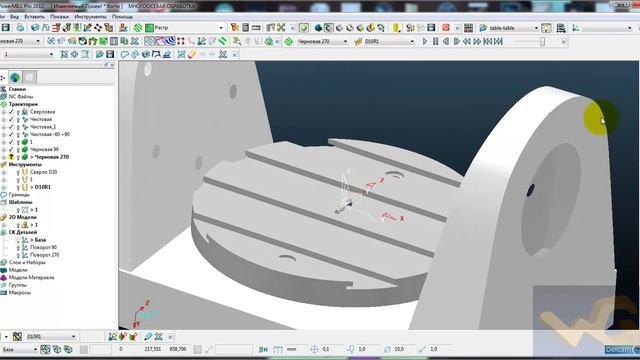Image resolution: width=640 pixels, height=360 pixels.
Task: Click the film strip icon left of table-table
Action: pos(469,28)
